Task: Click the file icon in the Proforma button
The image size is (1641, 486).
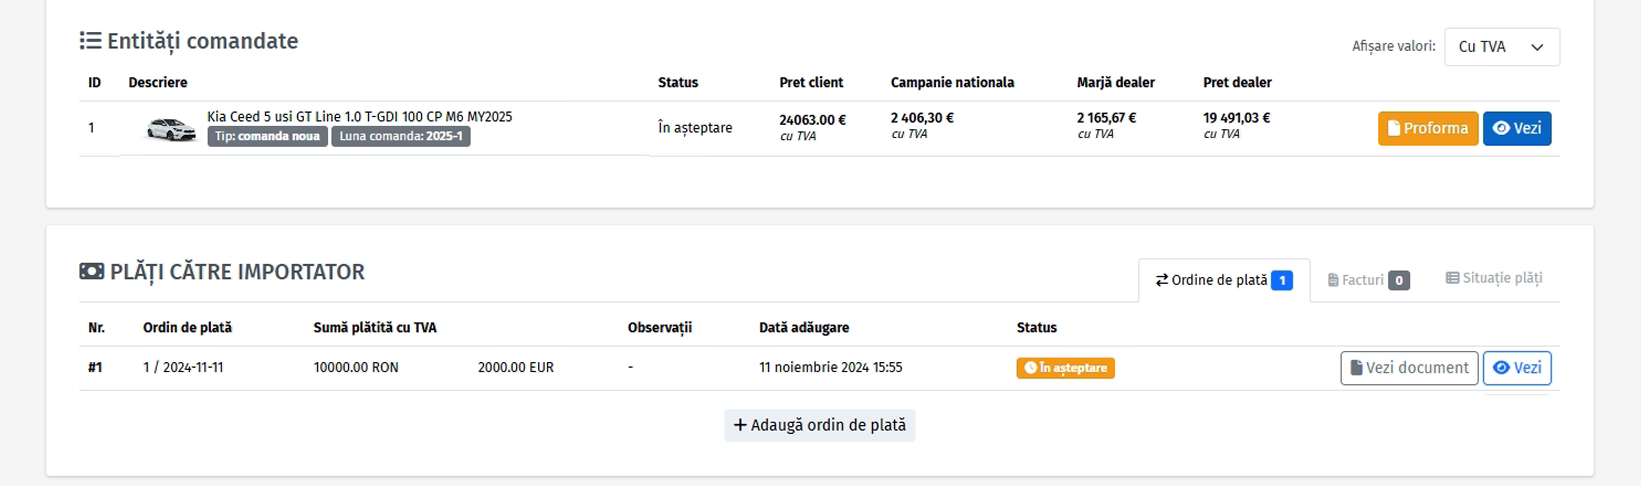Action: (1393, 128)
